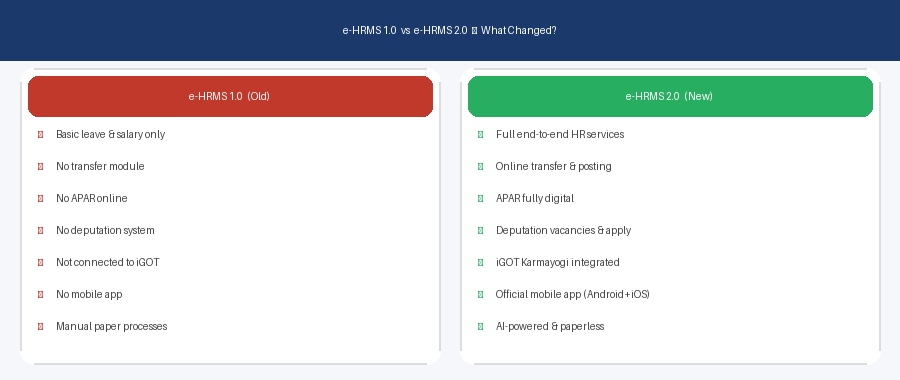Click the green icon beside 'Online transfer & posting'
This screenshot has height=380, width=900.
[x=480, y=166]
